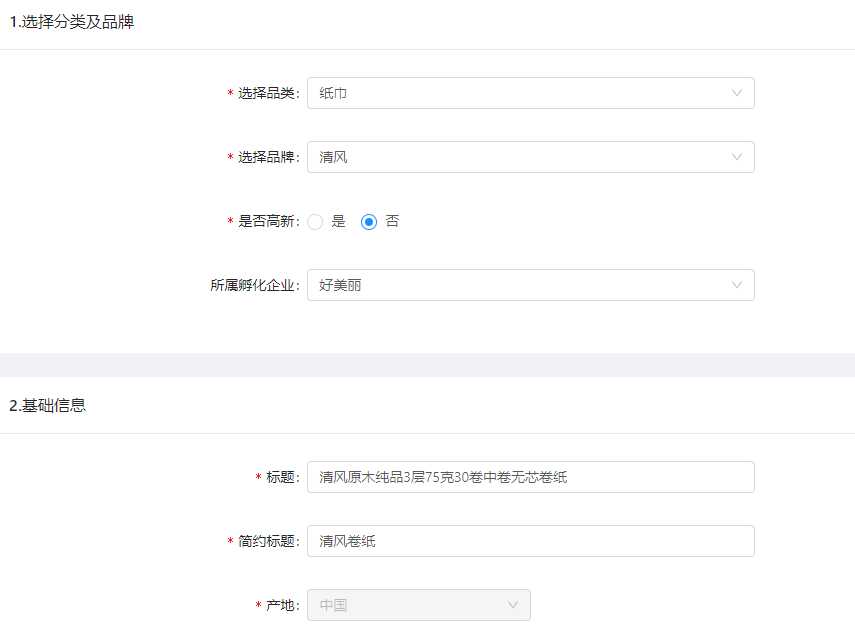Select the 否 radio button for 是否高新
The width and height of the screenshot is (855, 633).
coord(369,222)
